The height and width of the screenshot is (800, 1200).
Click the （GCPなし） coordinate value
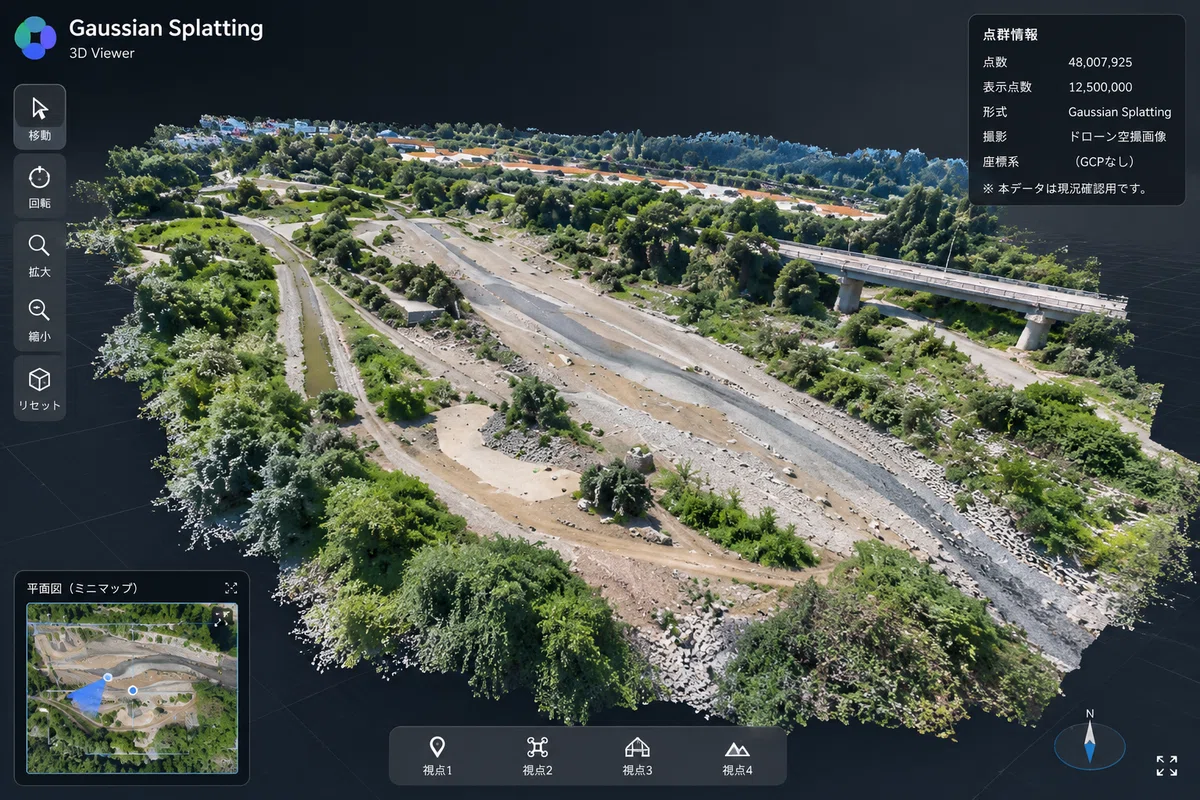tap(1103, 162)
